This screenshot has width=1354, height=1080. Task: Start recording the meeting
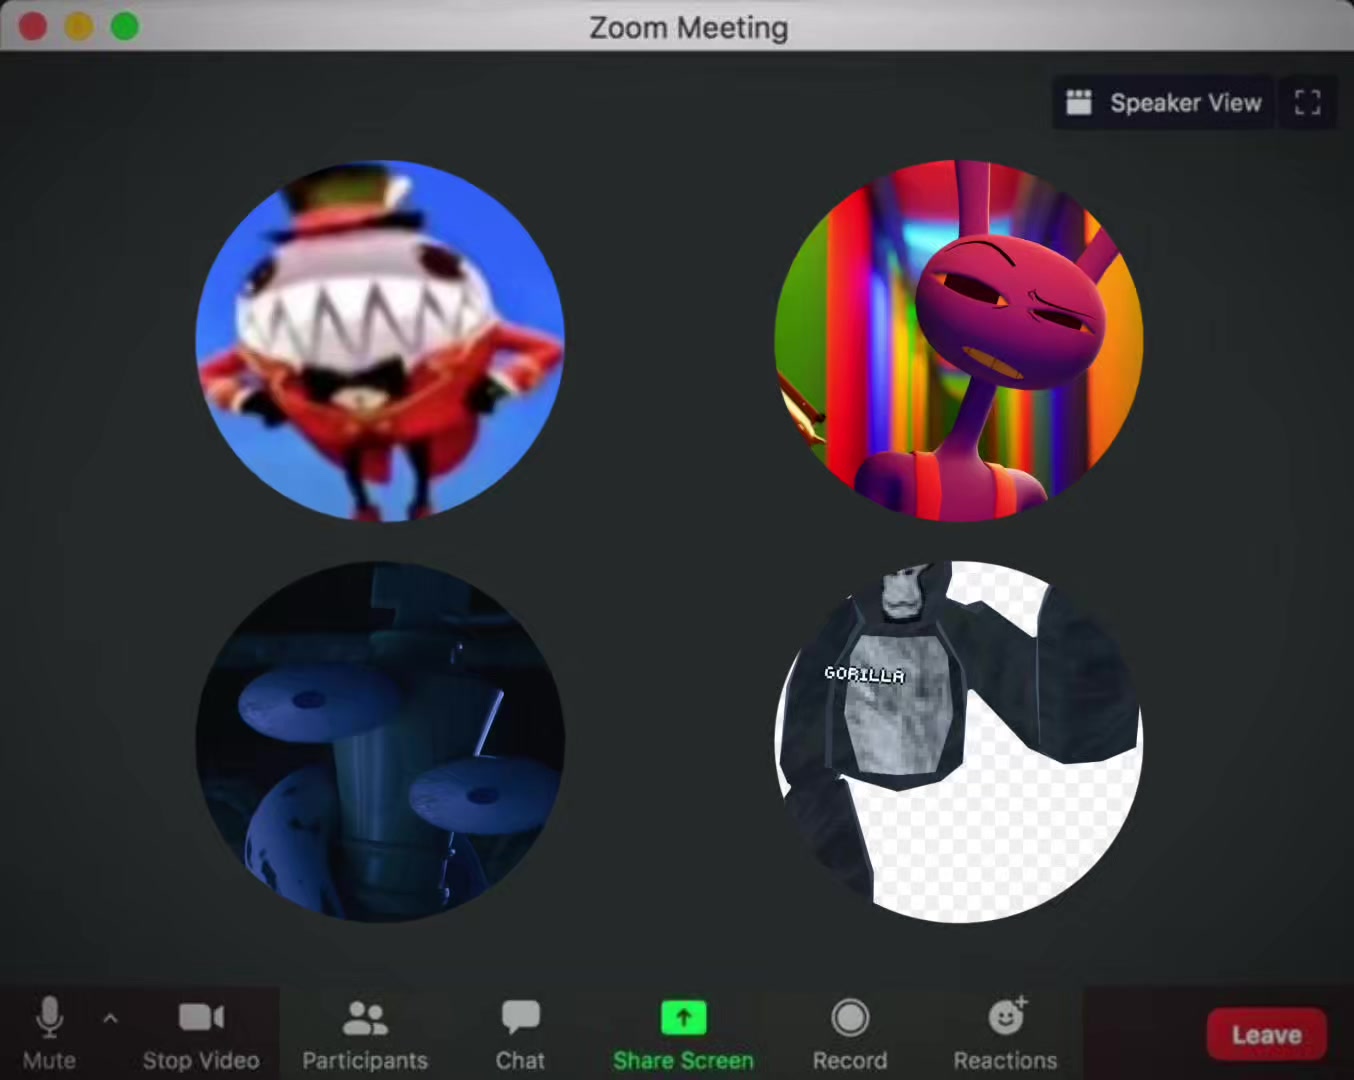[x=850, y=1033]
